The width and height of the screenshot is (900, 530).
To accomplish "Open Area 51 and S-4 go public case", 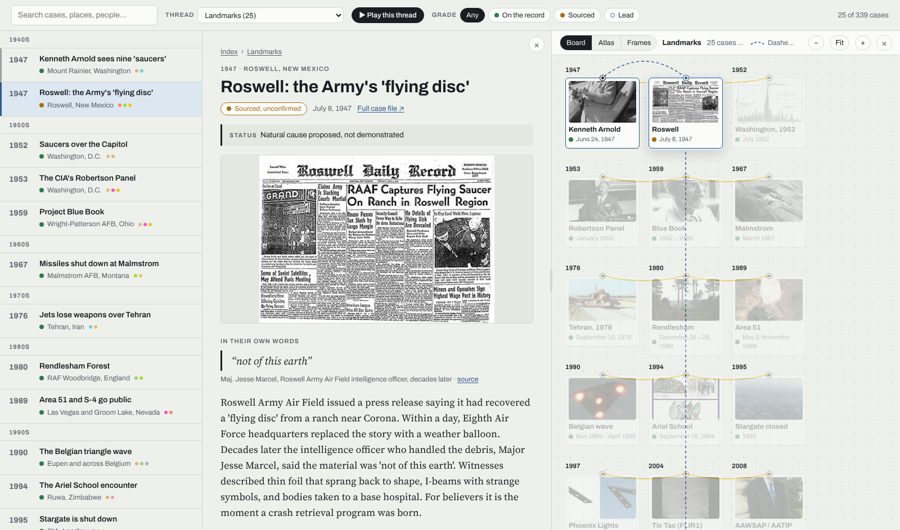I will pyautogui.click(x=101, y=405).
